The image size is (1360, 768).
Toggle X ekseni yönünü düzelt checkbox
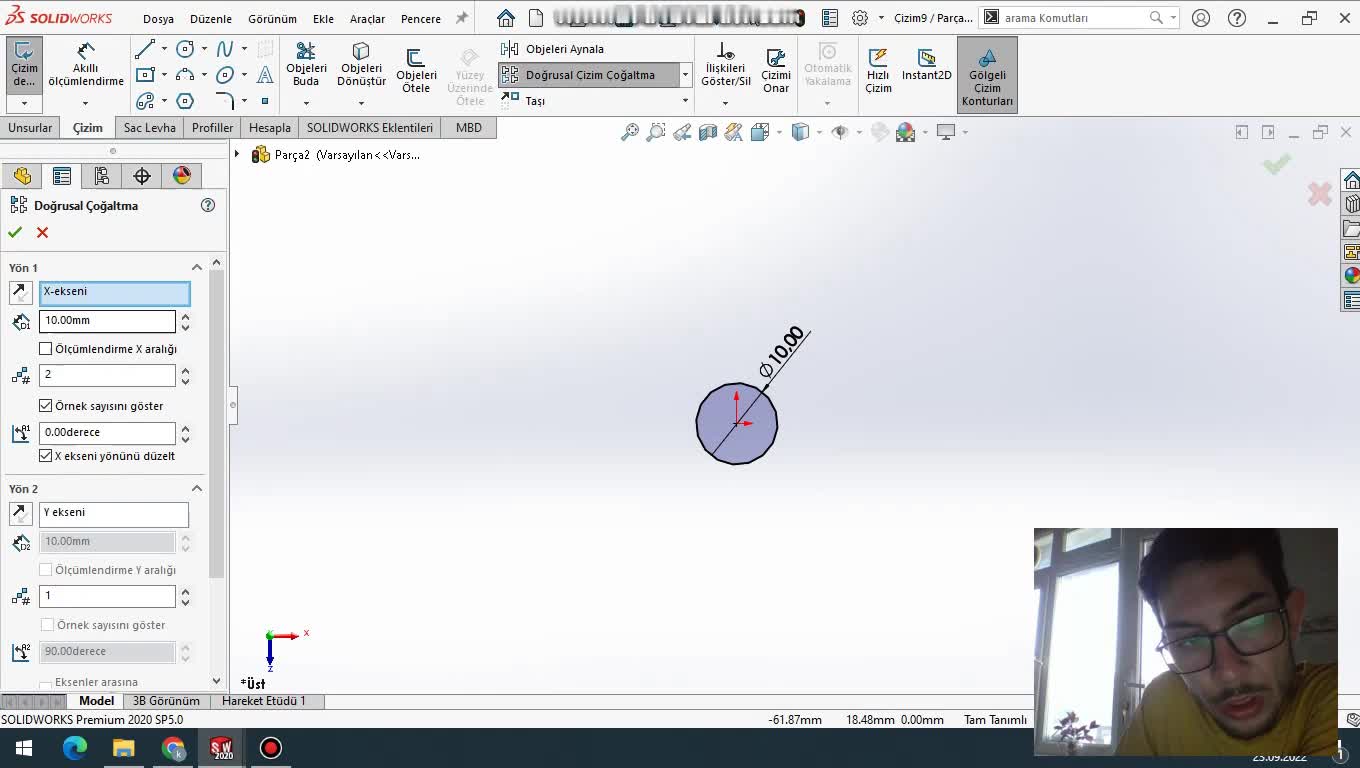[46, 456]
